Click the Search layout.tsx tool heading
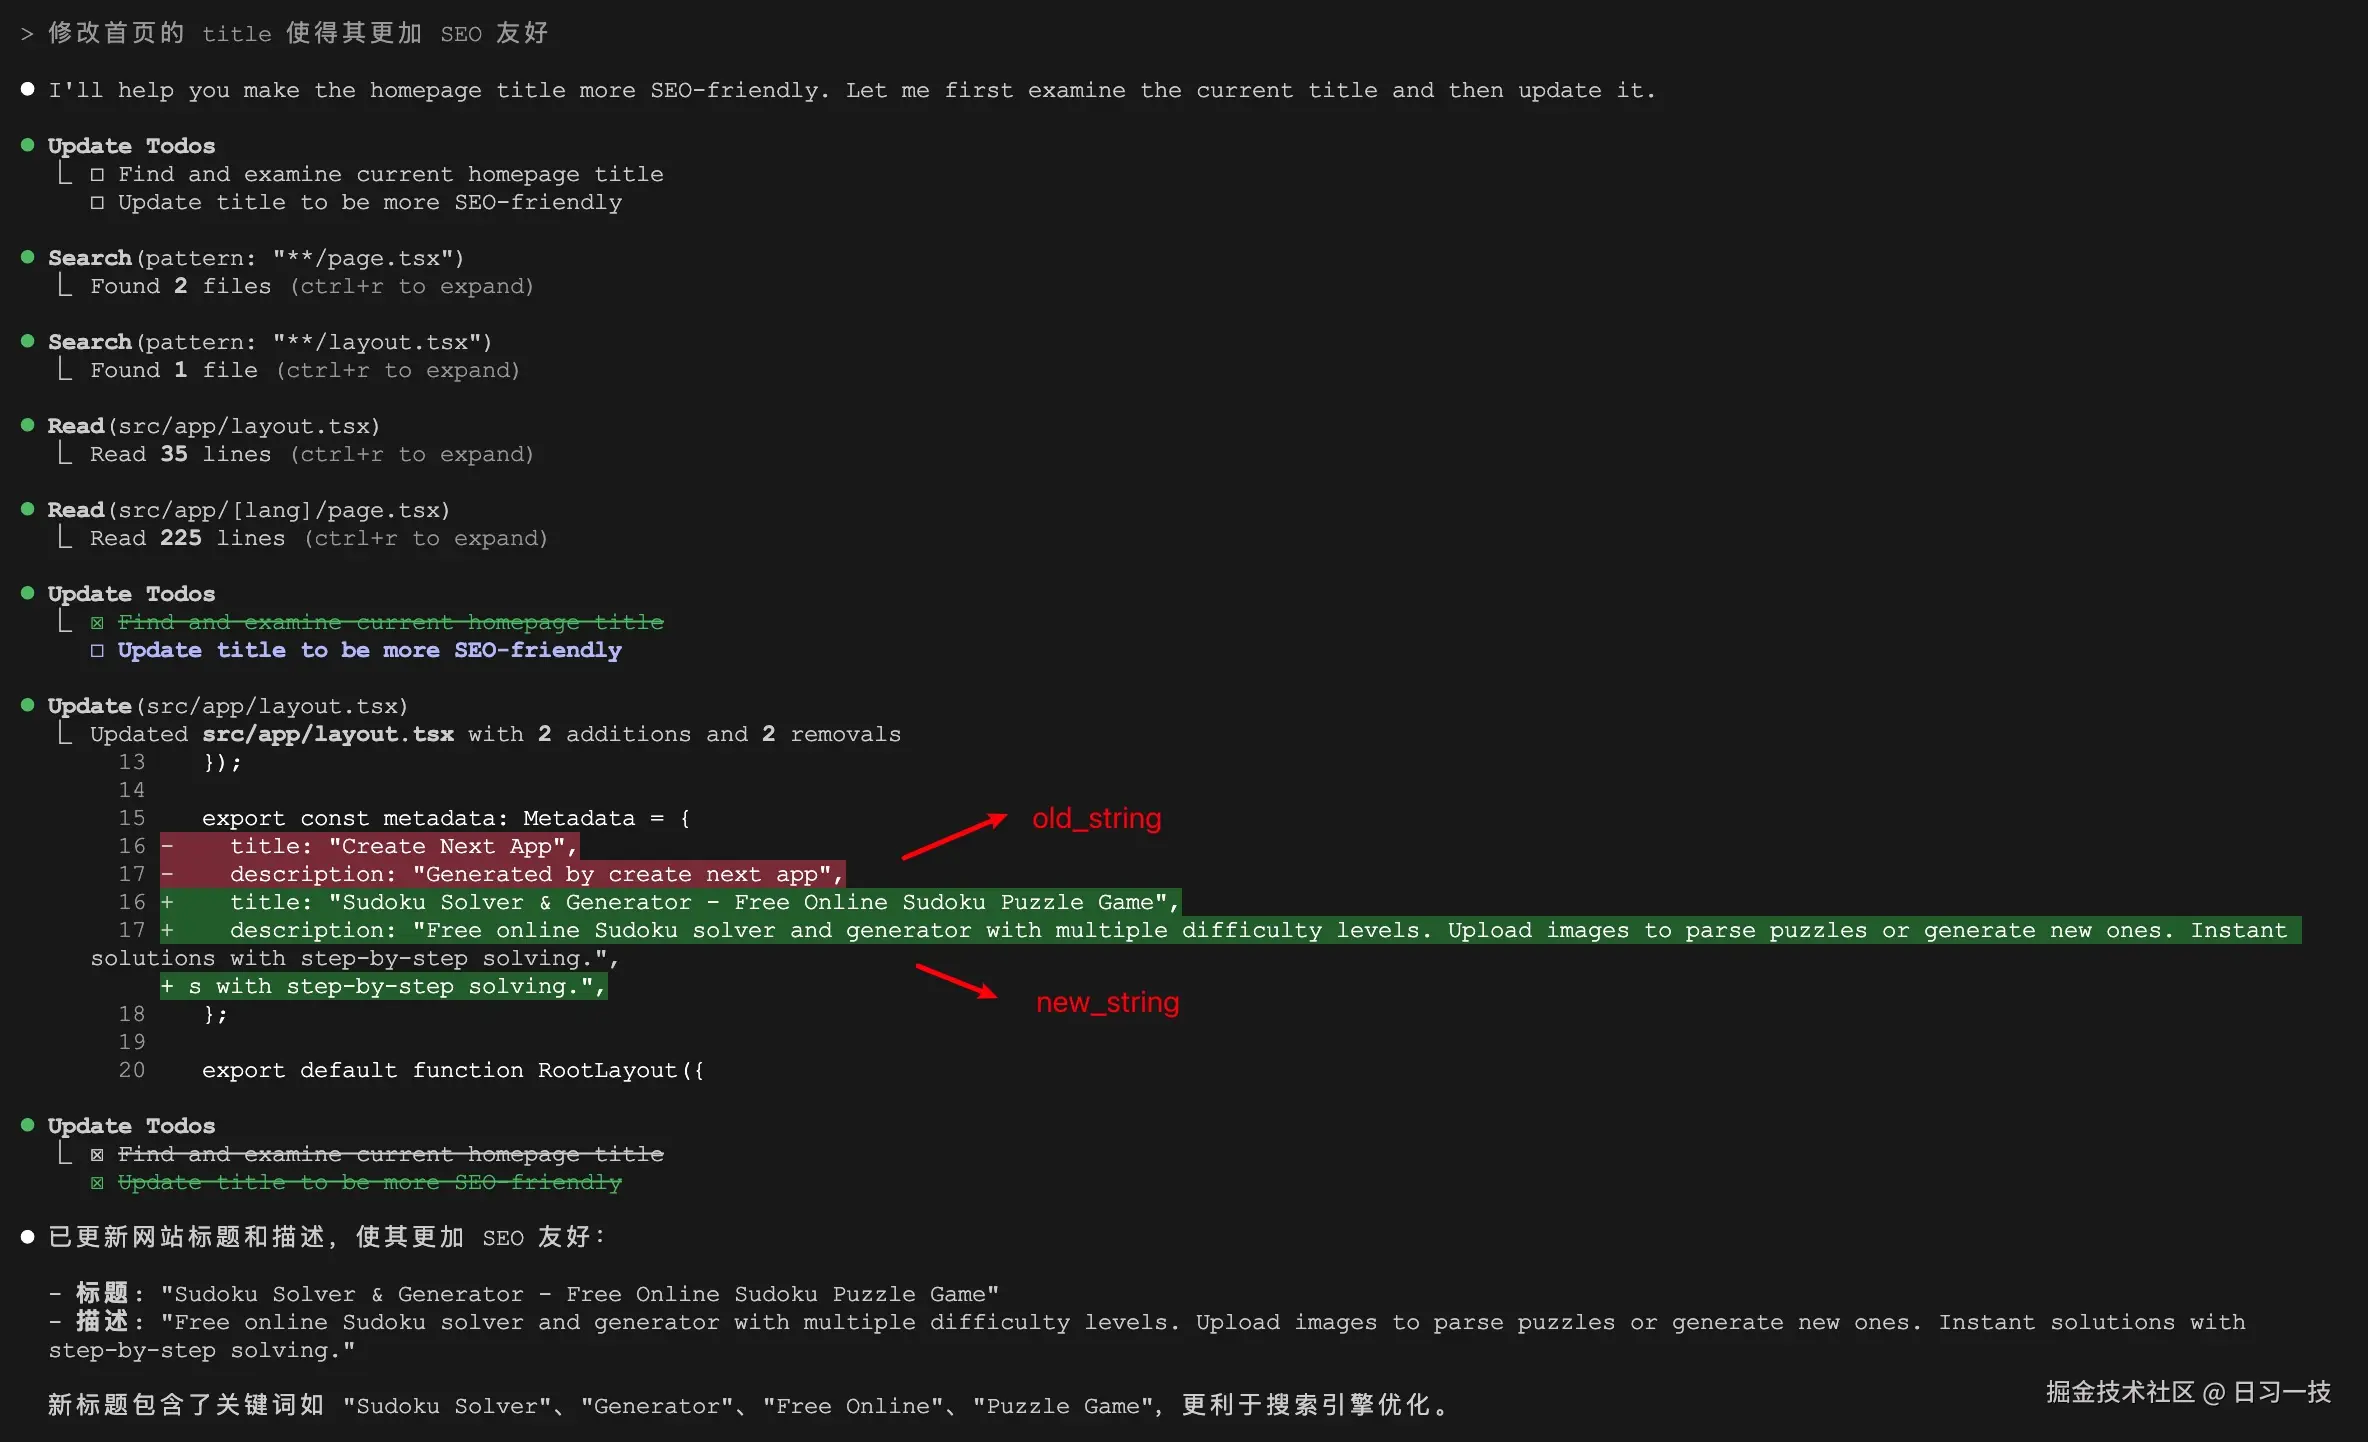 [269, 342]
